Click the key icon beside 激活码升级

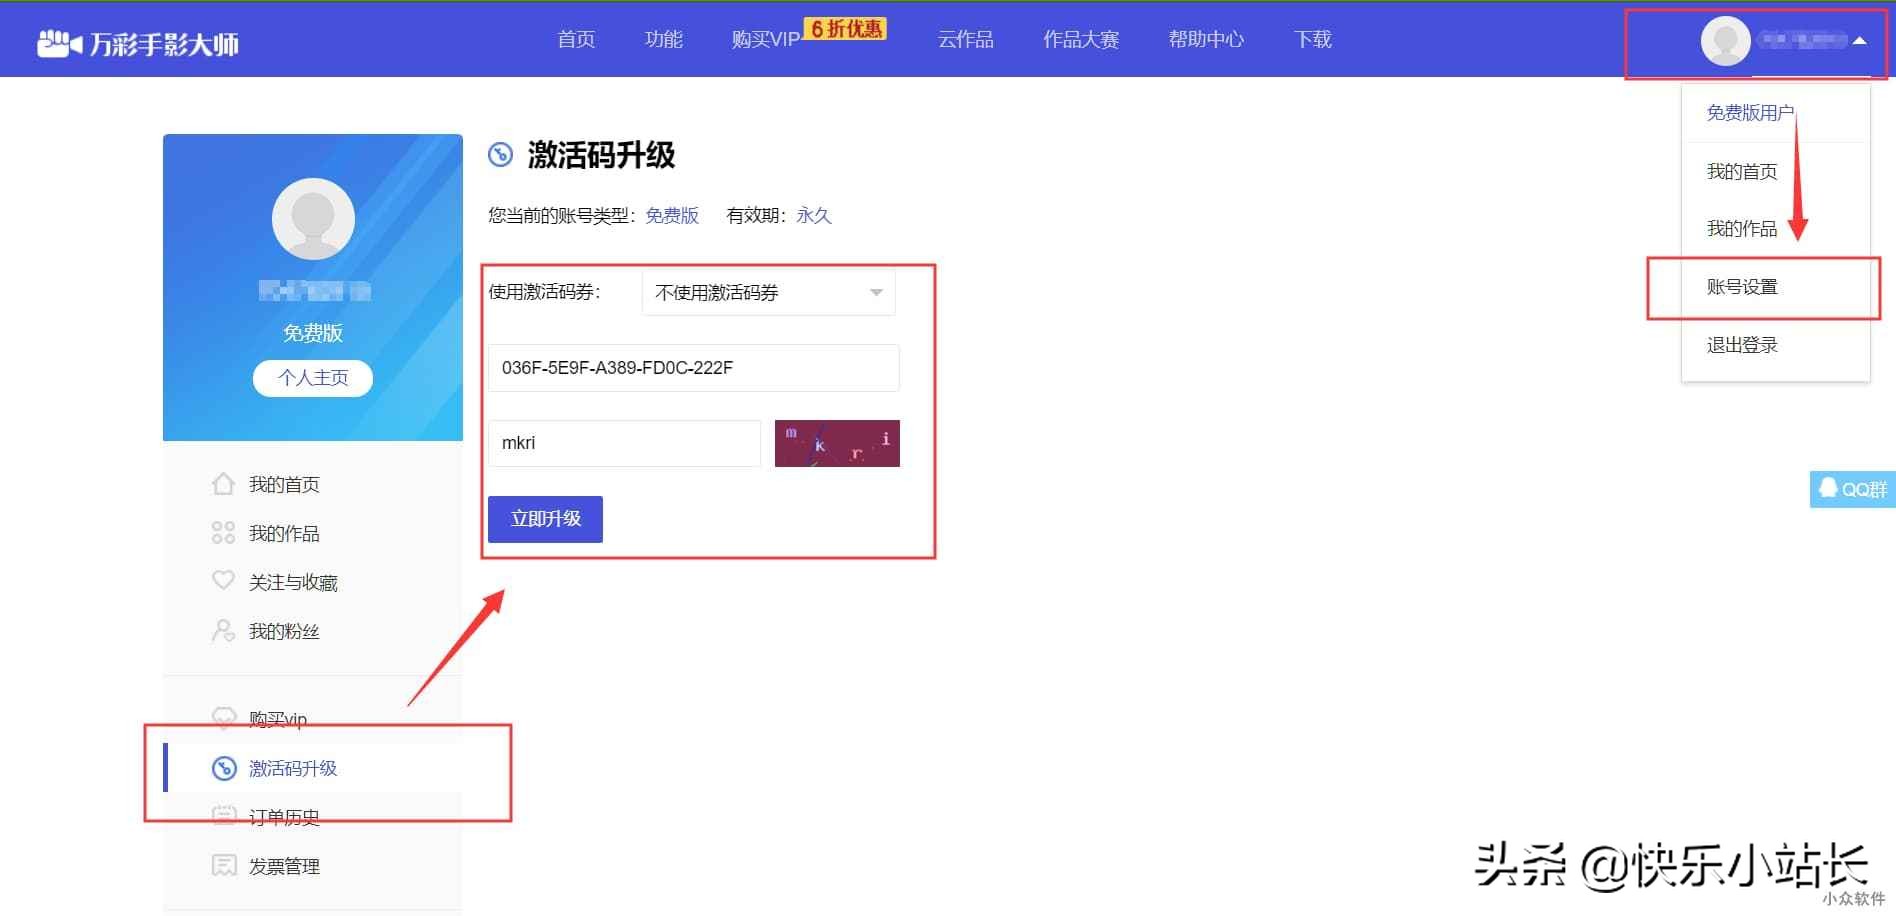pyautogui.click(x=224, y=768)
